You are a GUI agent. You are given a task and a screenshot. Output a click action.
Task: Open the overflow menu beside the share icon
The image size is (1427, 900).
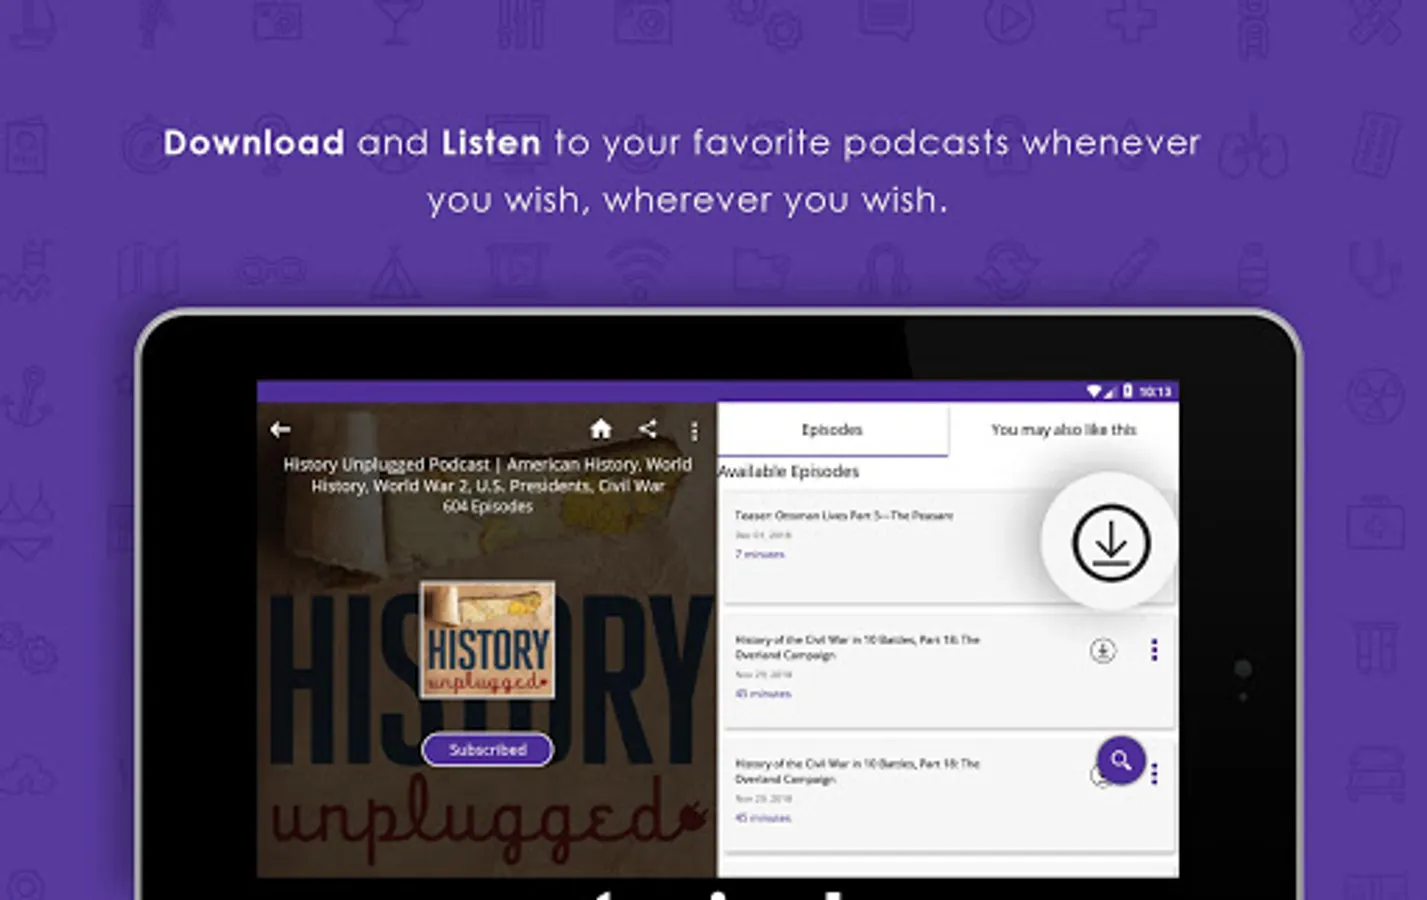point(695,431)
